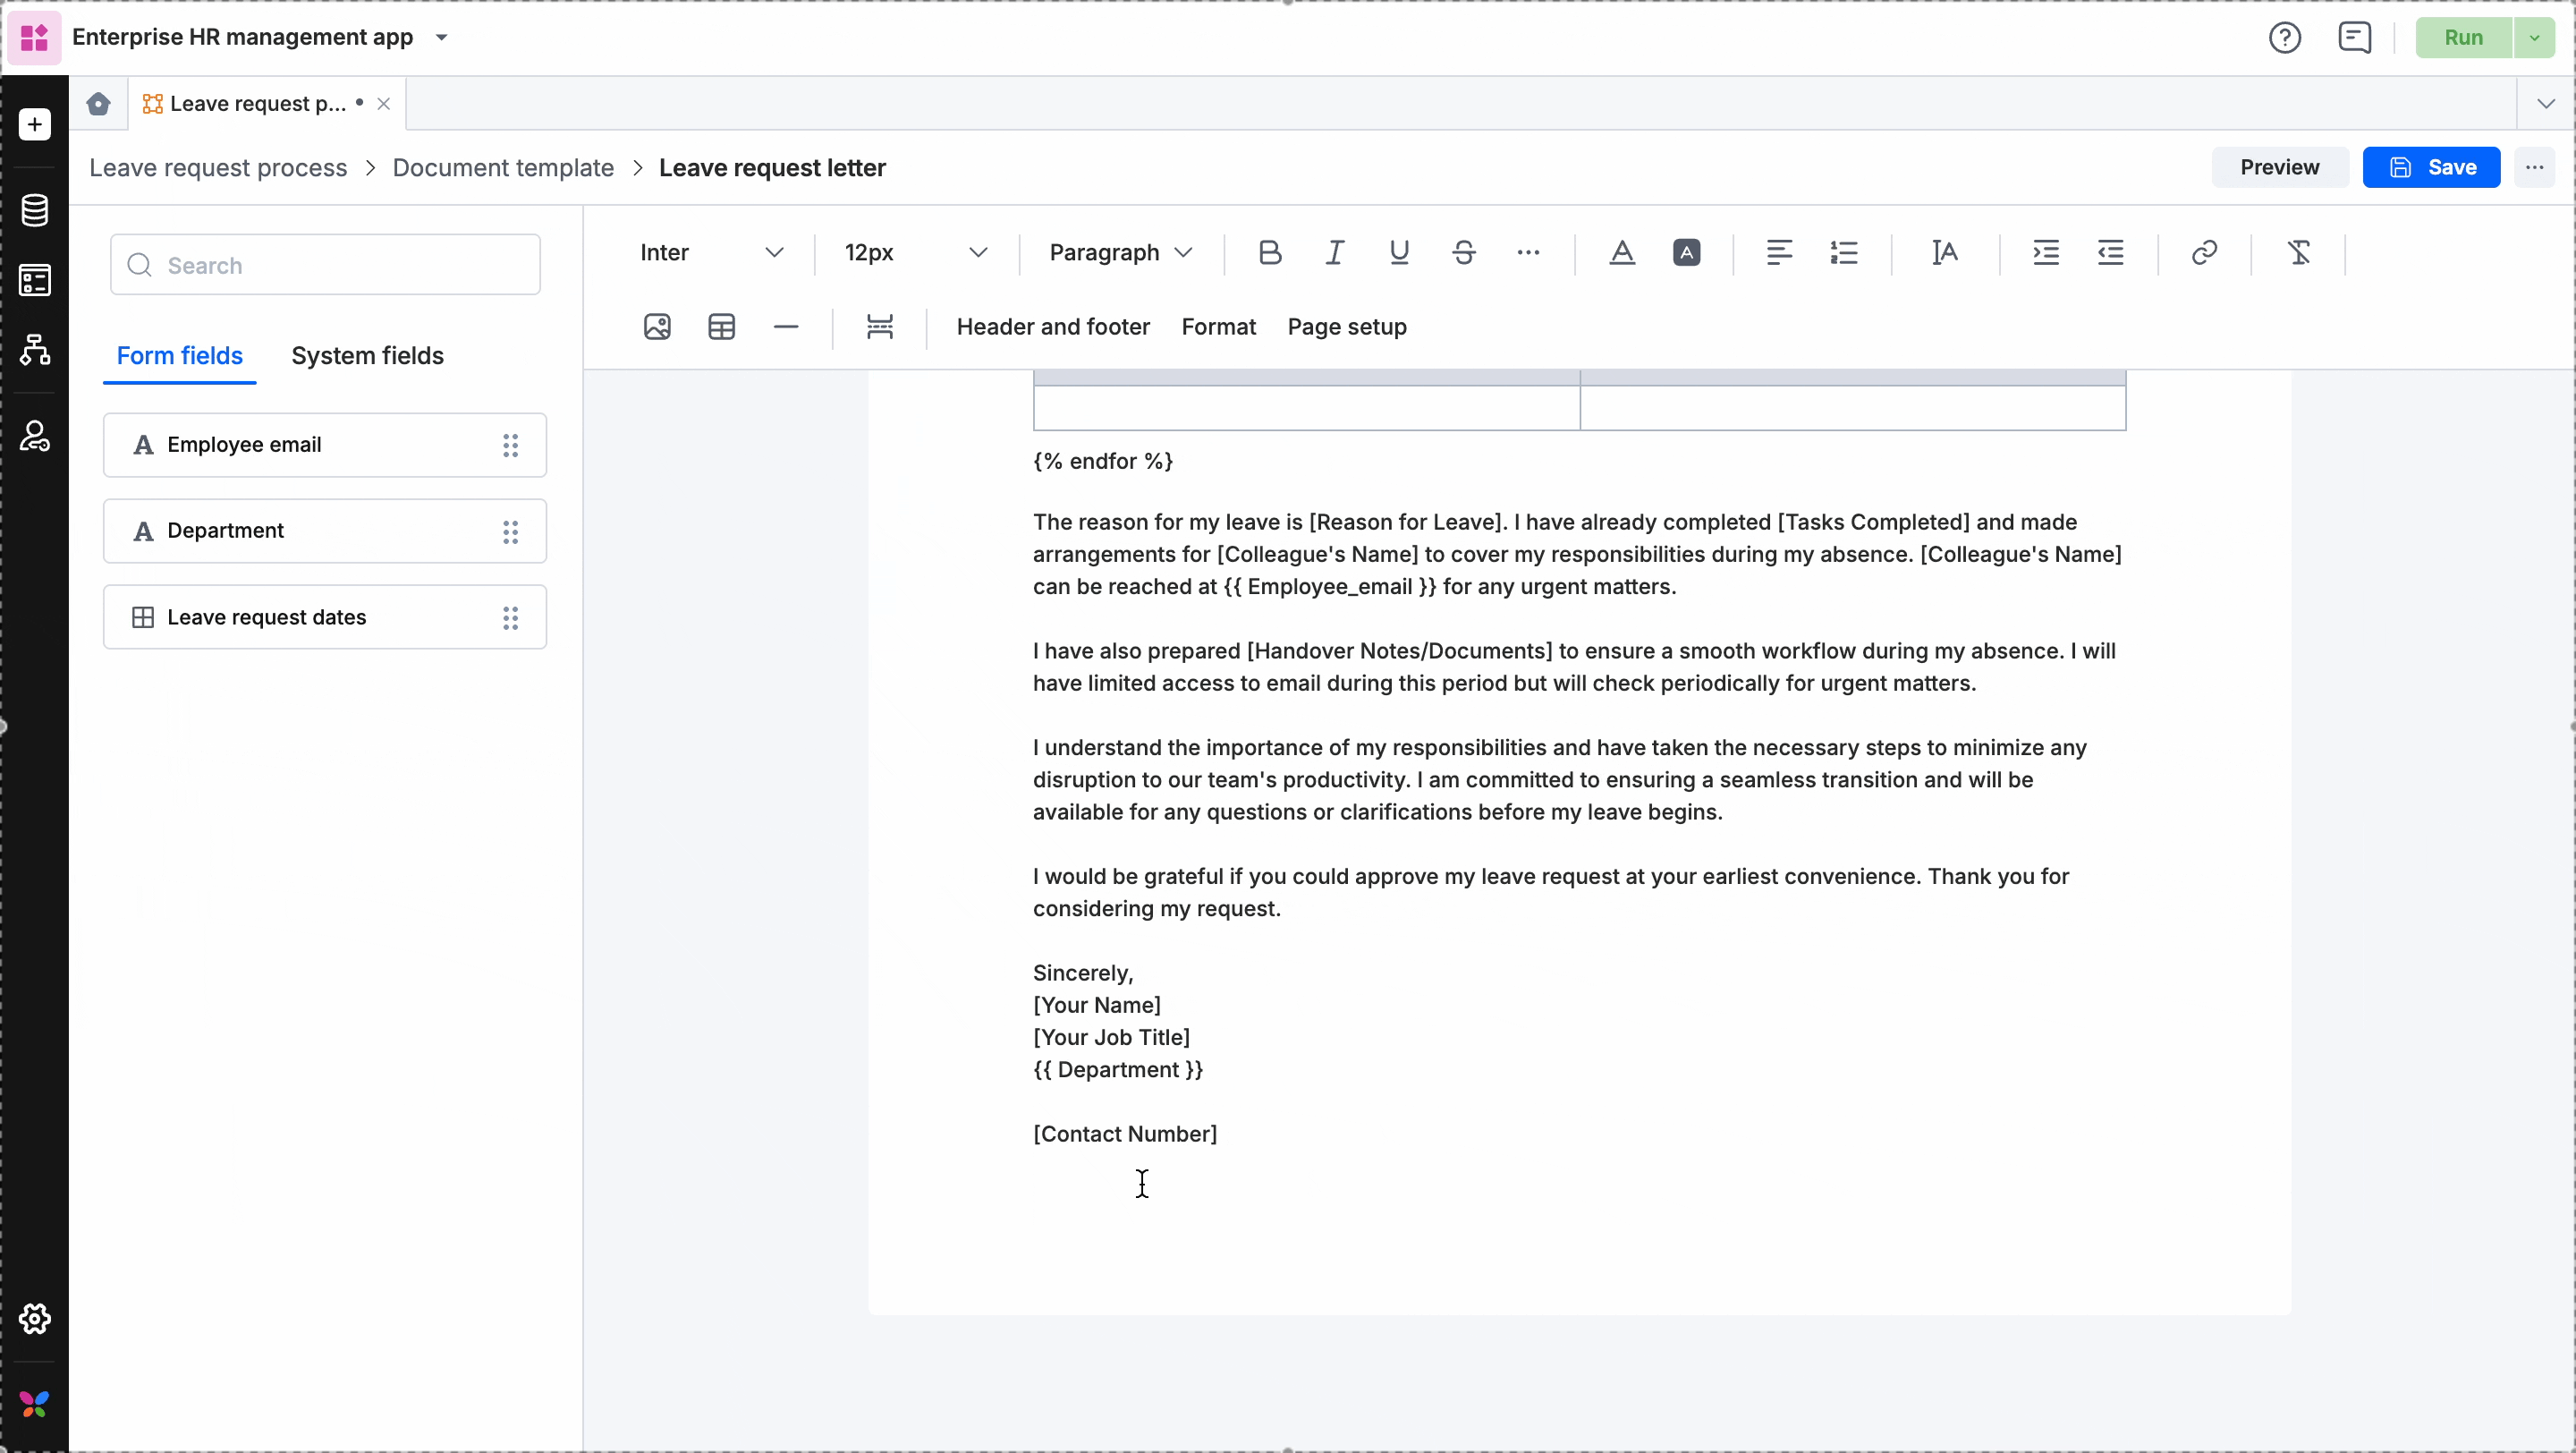Grab the Leave request dates drag handle
This screenshot has width=2576, height=1453.
[510, 618]
